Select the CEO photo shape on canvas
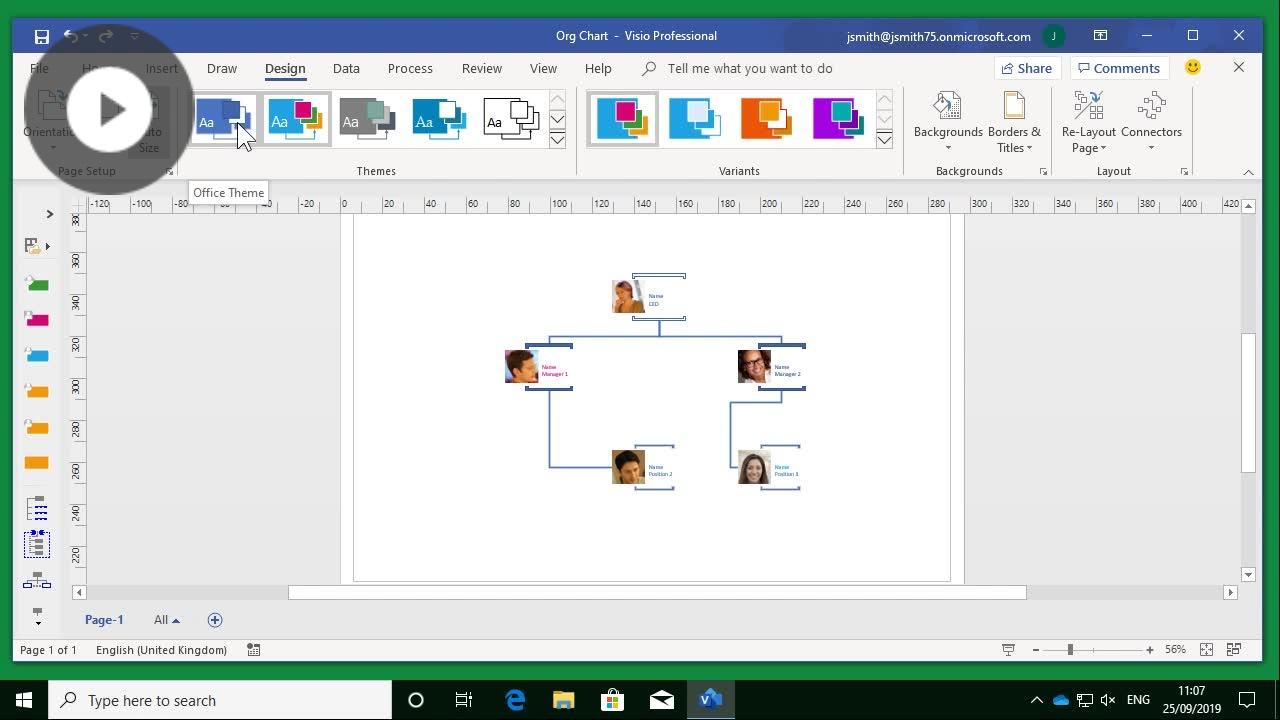 coord(628,296)
